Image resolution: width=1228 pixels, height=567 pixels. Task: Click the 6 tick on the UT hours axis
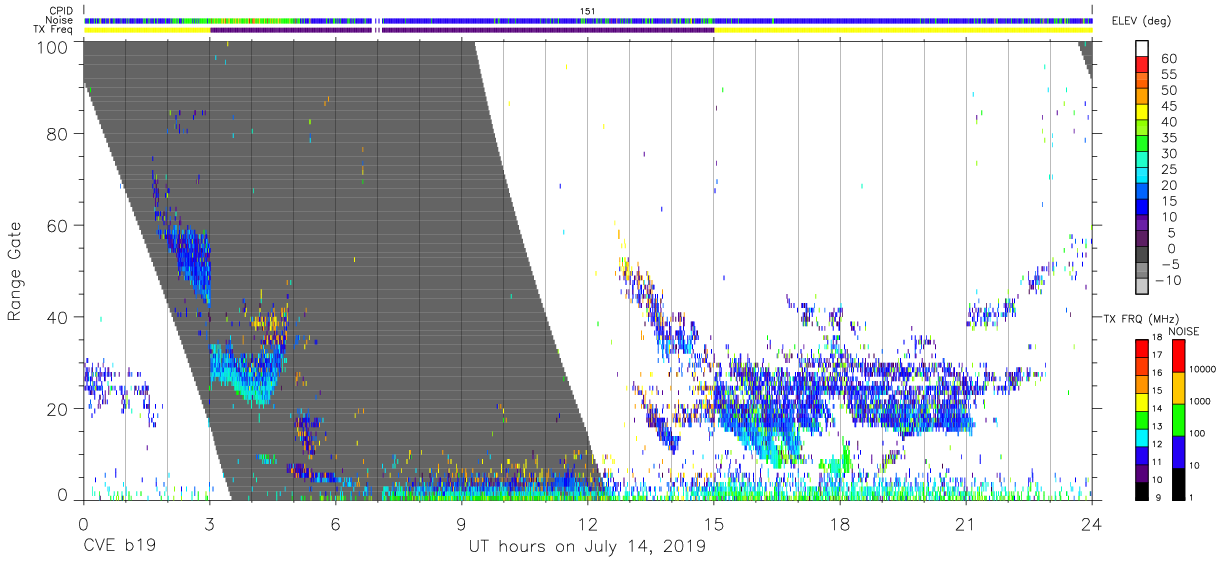coord(335,524)
